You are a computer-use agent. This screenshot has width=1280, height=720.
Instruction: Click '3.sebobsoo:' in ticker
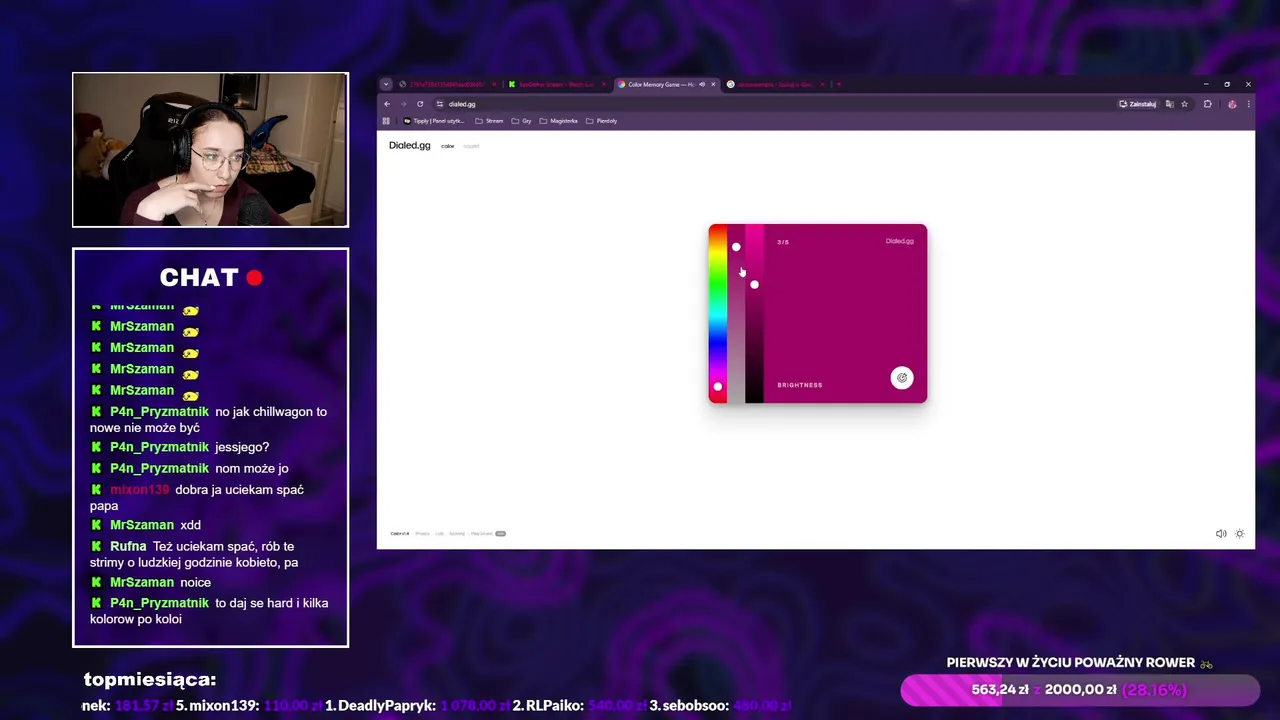(689, 706)
